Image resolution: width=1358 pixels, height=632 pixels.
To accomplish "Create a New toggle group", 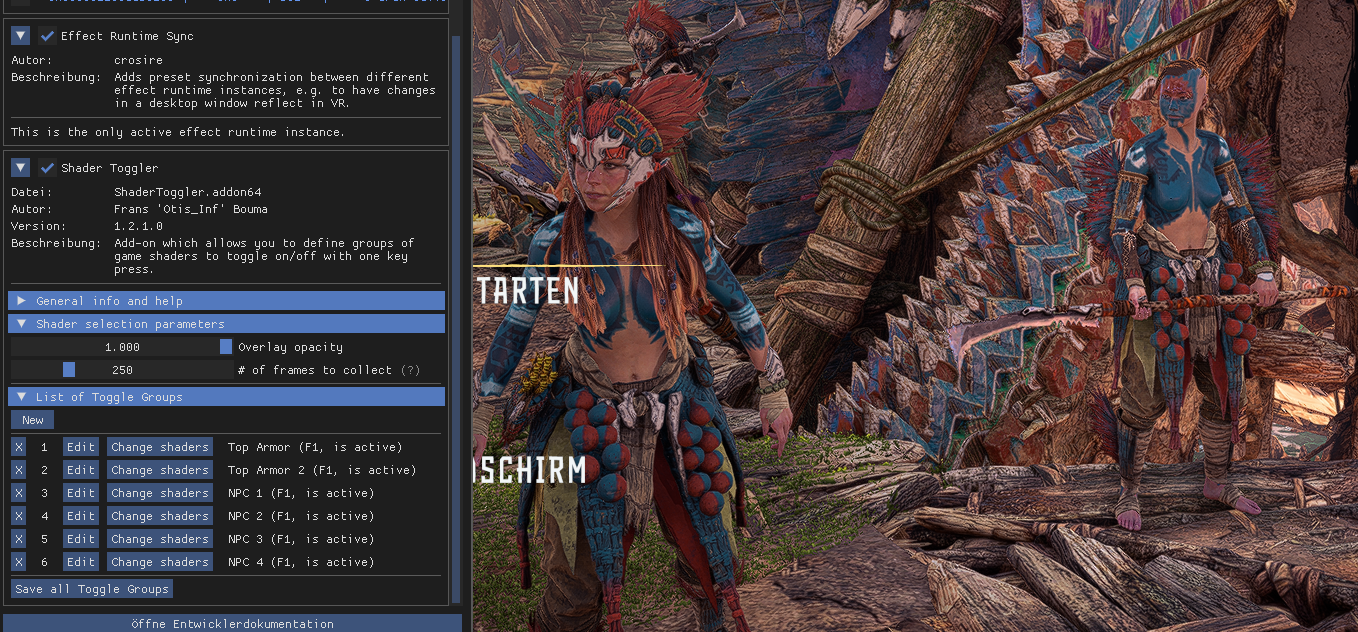I will click(x=33, y=420).
